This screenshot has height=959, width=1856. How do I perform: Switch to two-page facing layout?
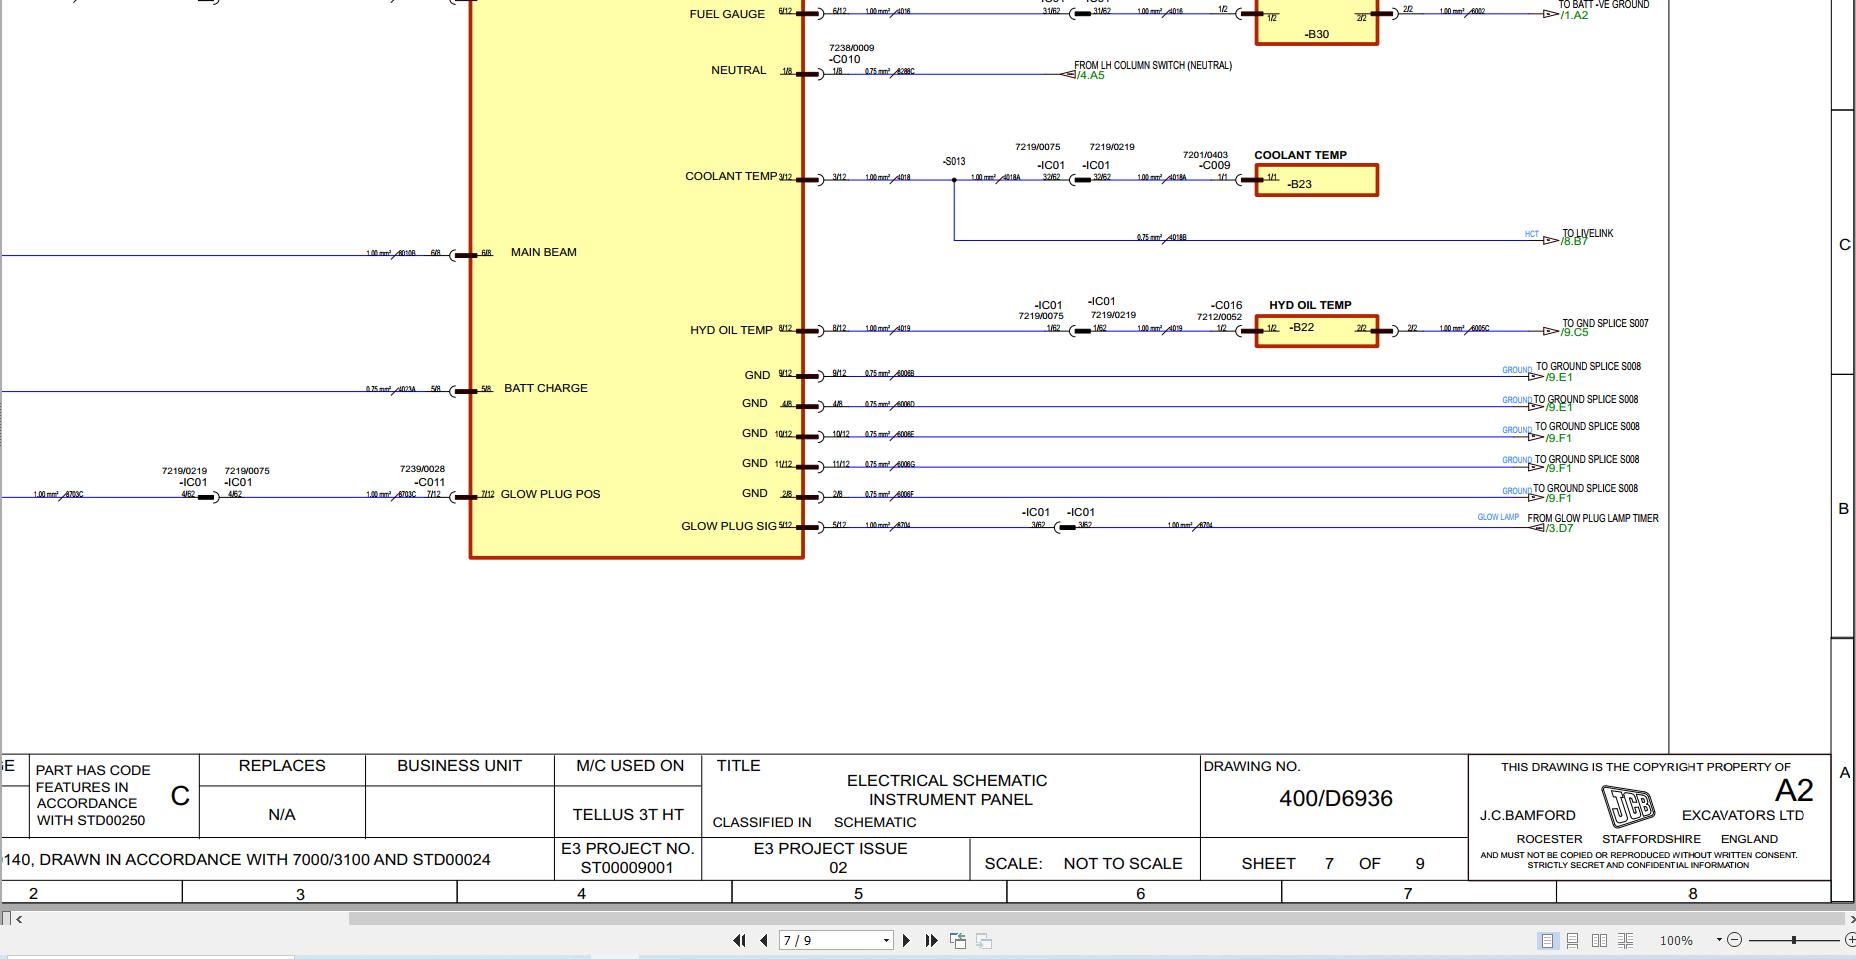tap(1600, 940)
